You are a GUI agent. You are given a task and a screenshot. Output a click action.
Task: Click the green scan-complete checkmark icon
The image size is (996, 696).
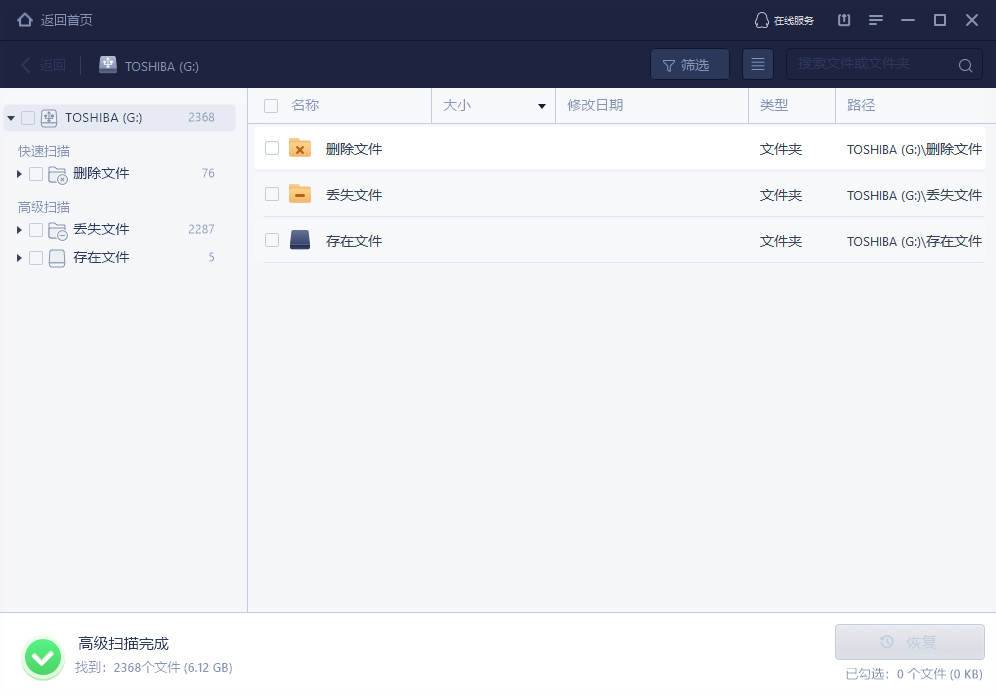[42, 657]
